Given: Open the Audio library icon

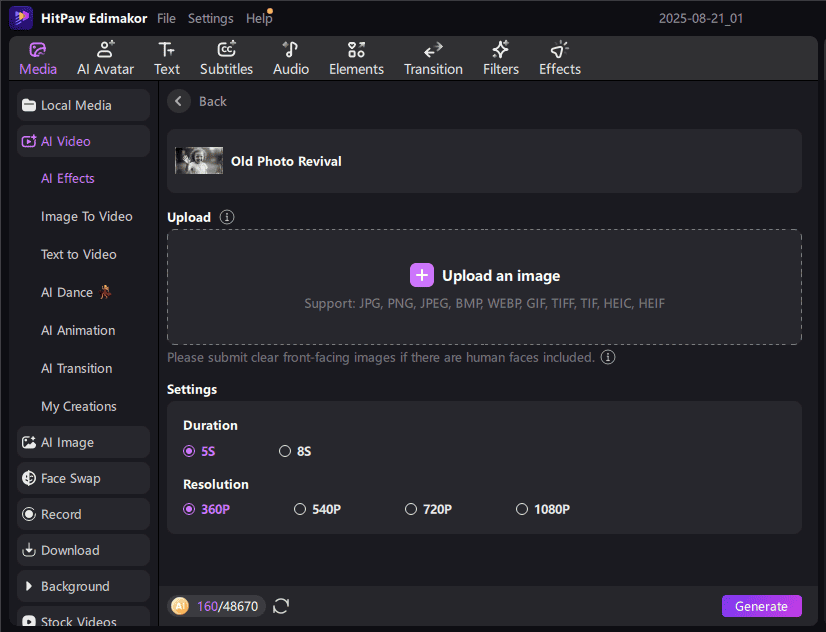Looking at the screenshot, I should 291,50.
